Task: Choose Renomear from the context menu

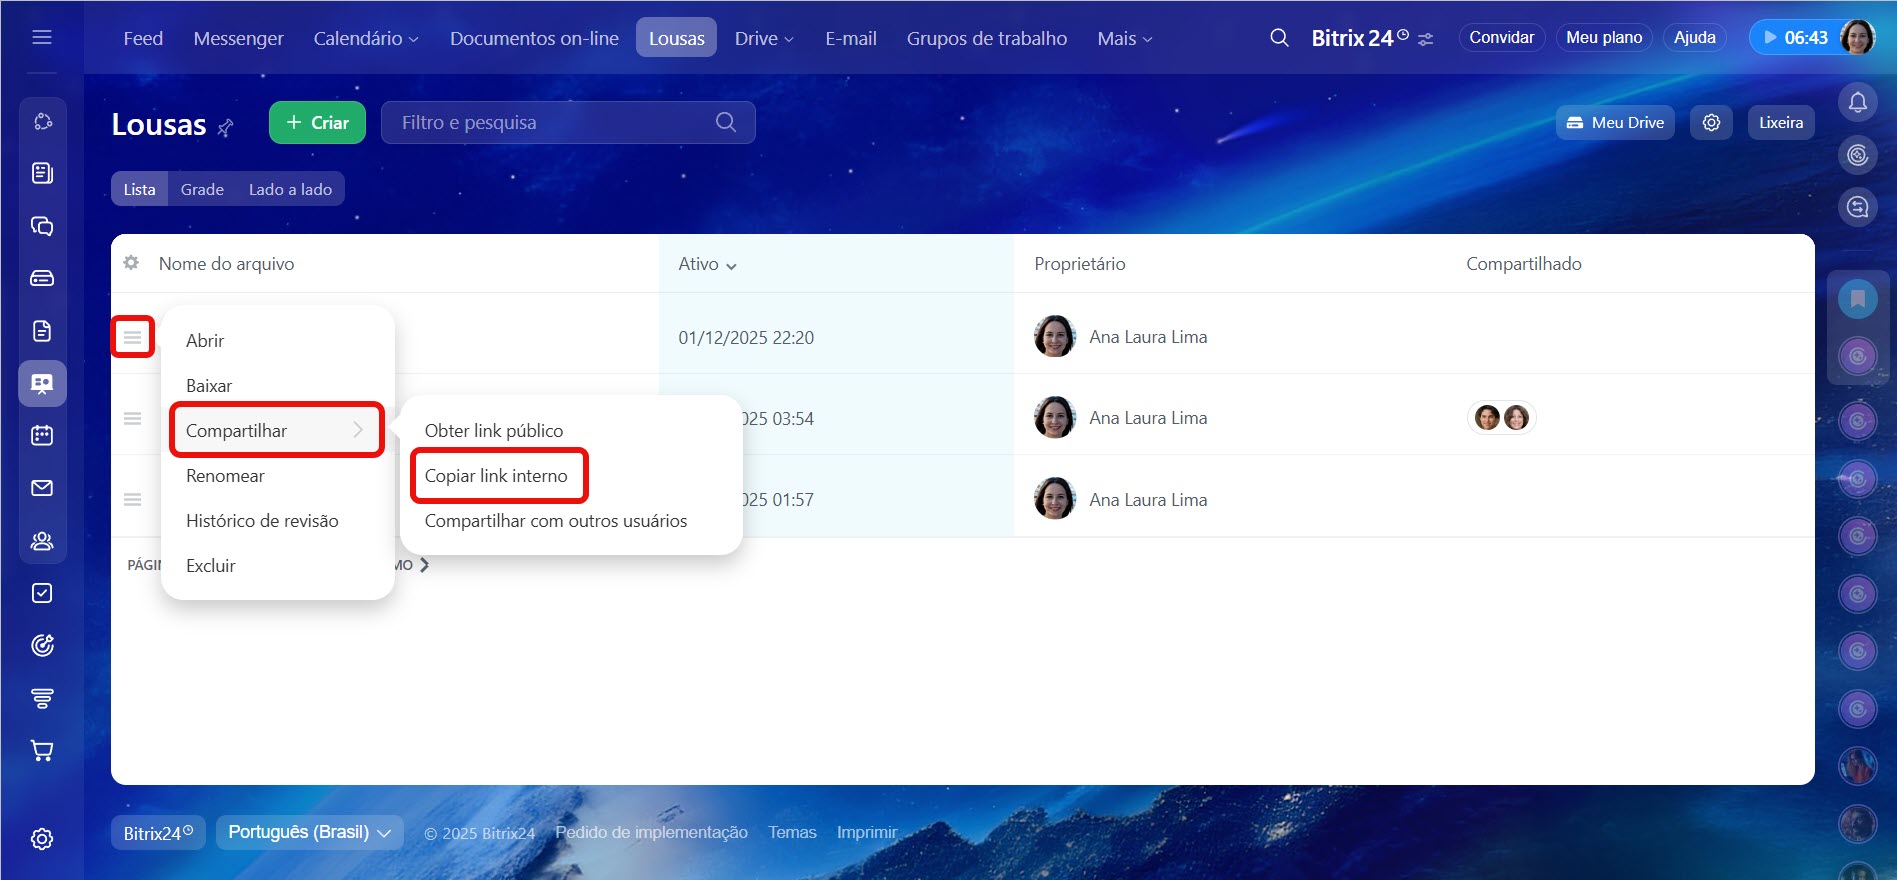Action: click(225, 476)
